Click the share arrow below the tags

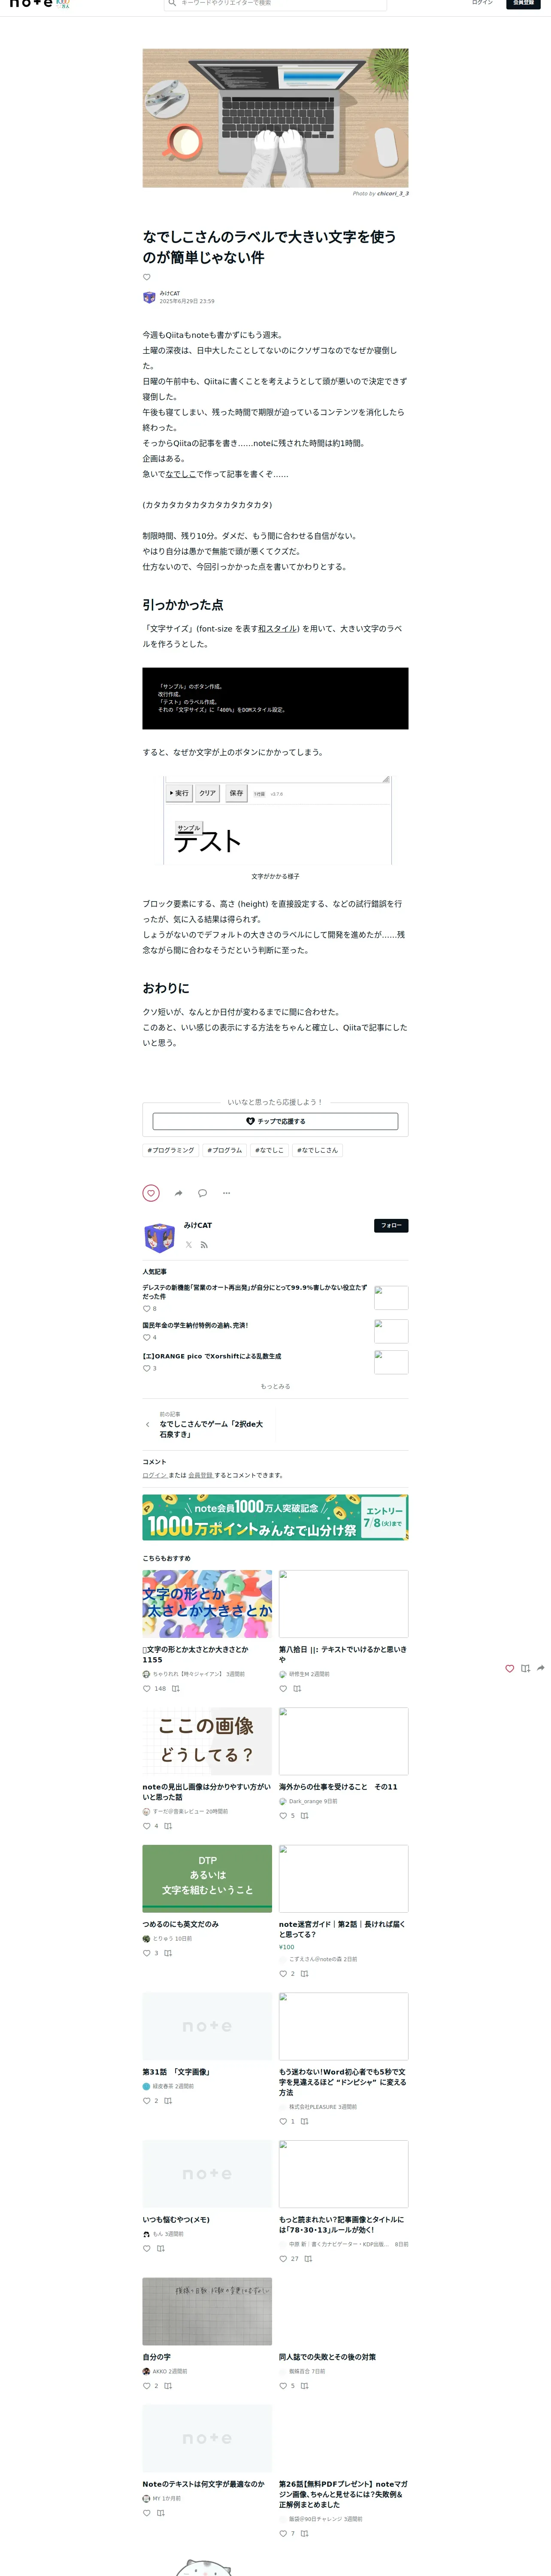click(178, 1193)
